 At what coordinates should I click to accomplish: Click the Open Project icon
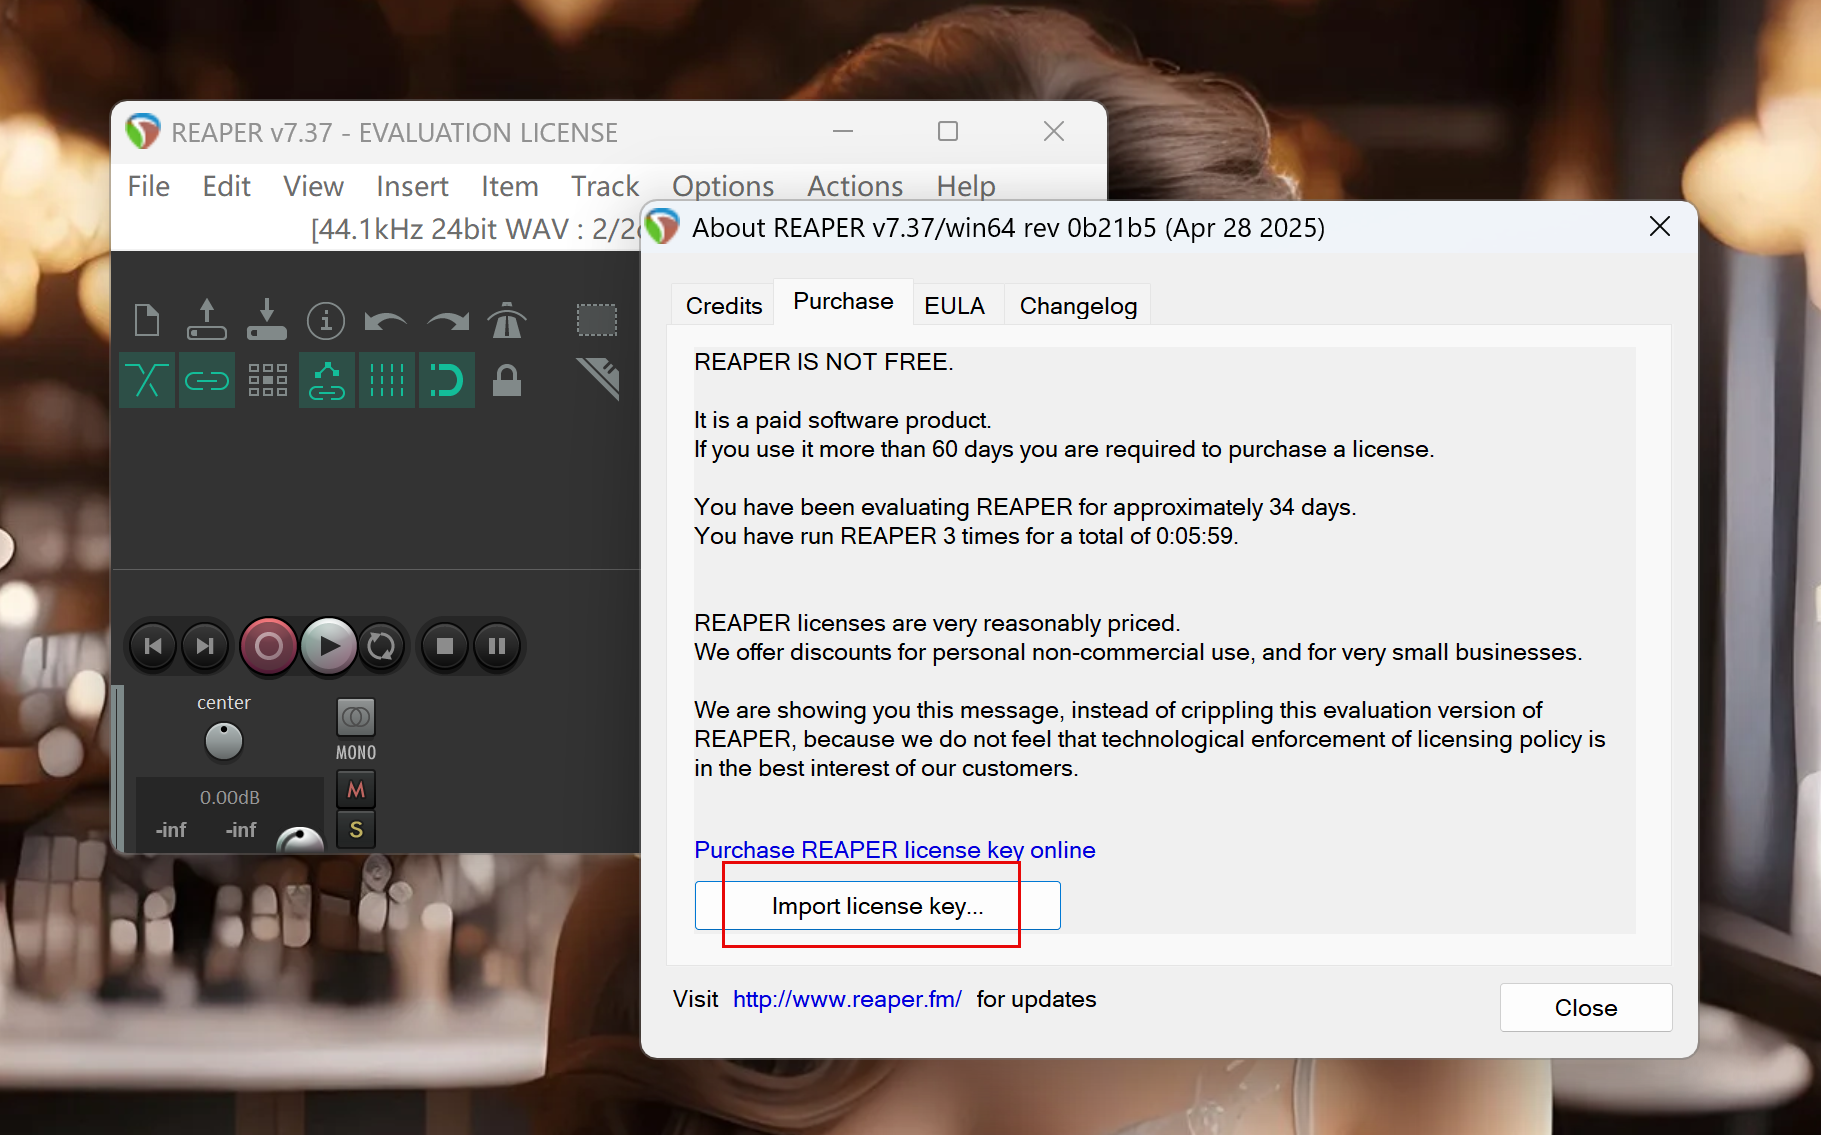click(207, 321)
